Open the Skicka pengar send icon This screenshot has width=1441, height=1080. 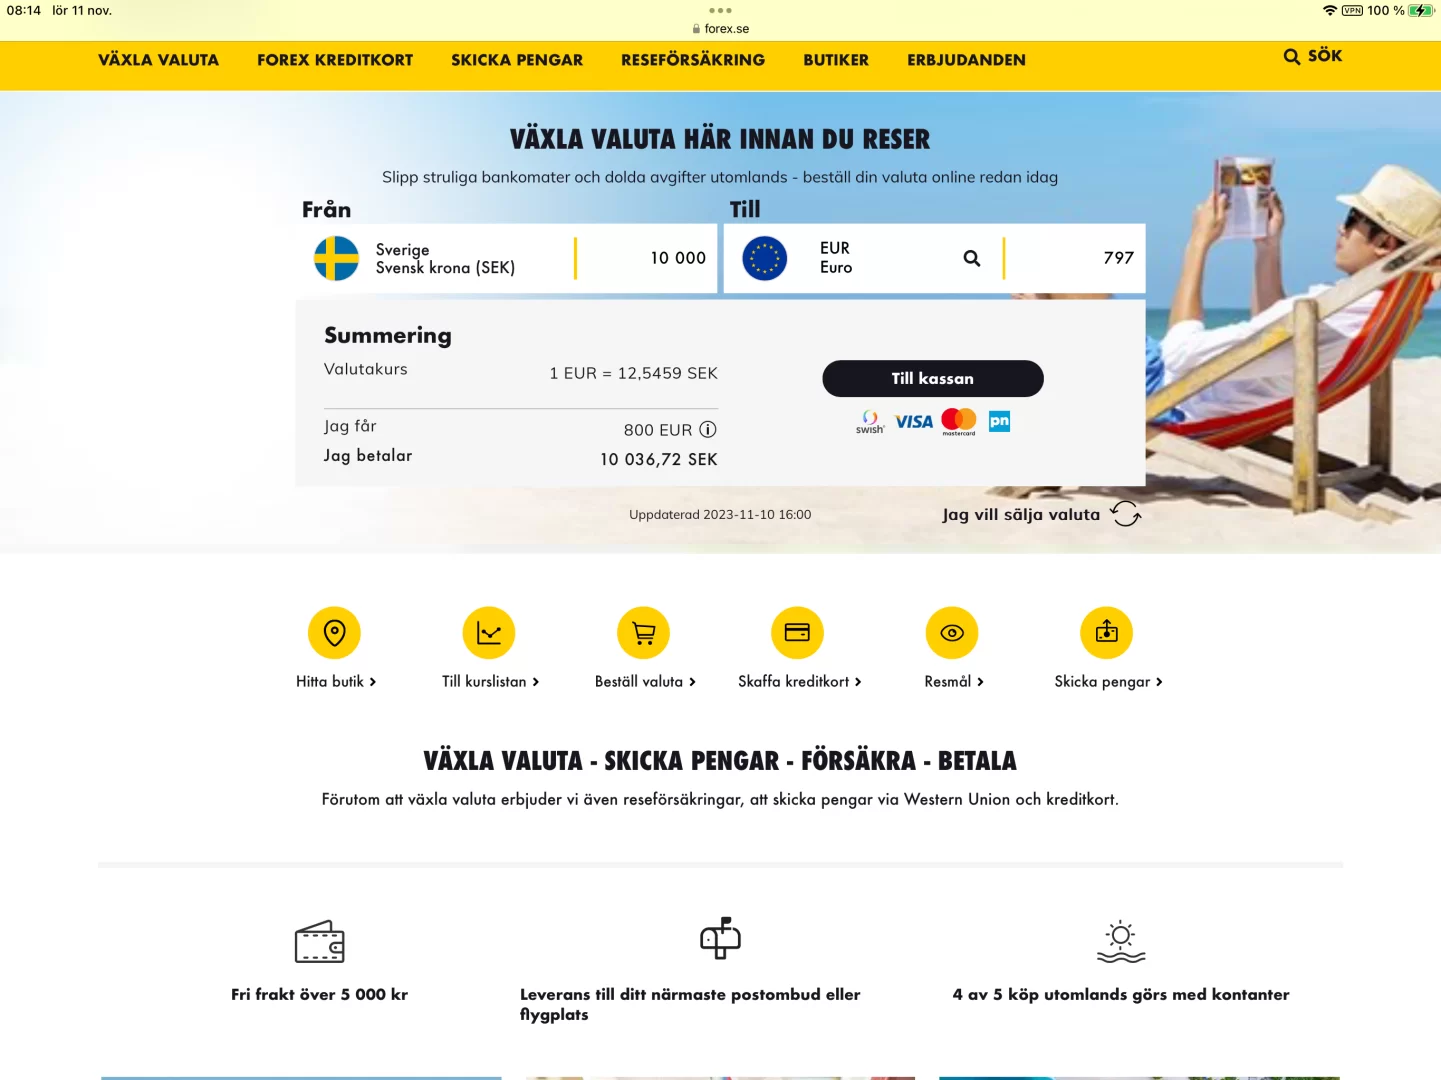click(1107, 633)
